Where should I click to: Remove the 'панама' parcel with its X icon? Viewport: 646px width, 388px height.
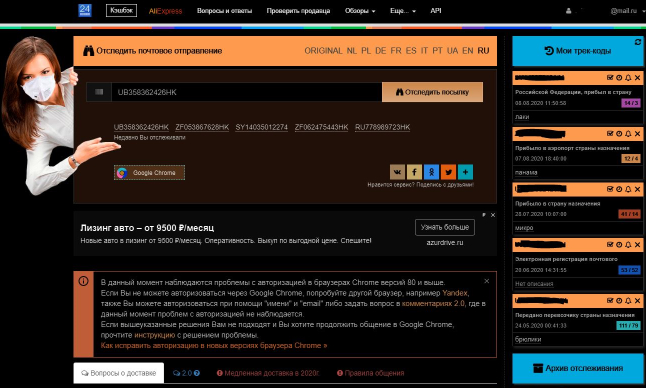(637, 133)
